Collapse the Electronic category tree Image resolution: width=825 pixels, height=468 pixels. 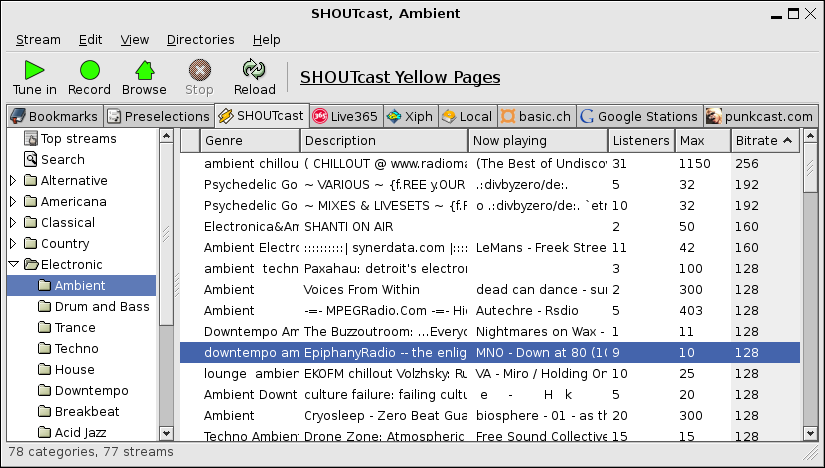13,265
